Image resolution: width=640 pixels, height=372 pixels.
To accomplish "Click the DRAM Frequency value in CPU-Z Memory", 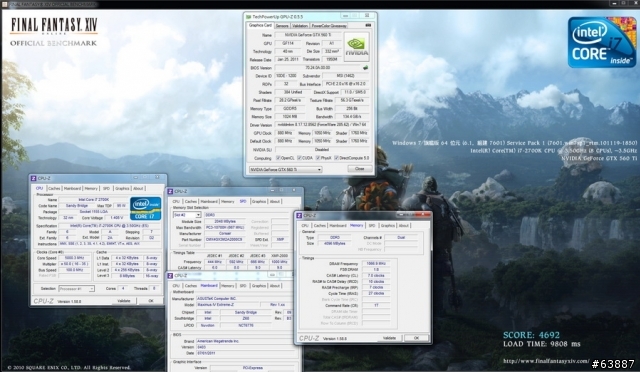I will point(376,264).
